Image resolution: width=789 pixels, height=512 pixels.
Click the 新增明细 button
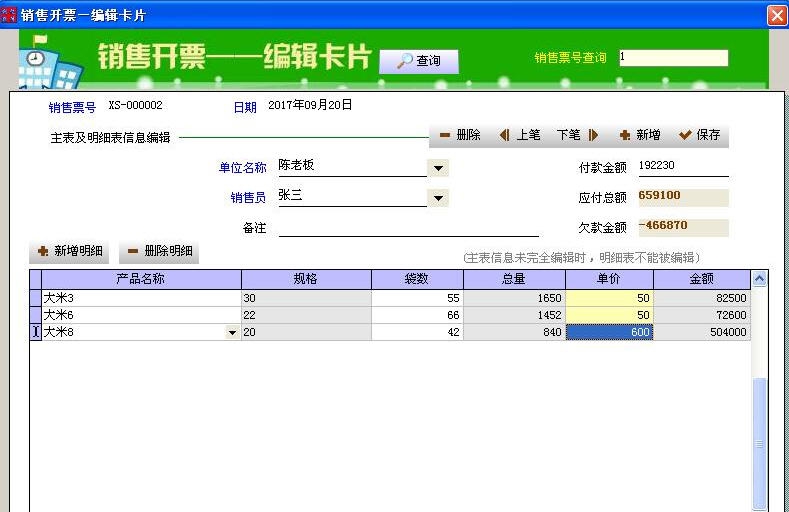click(69, 251)
